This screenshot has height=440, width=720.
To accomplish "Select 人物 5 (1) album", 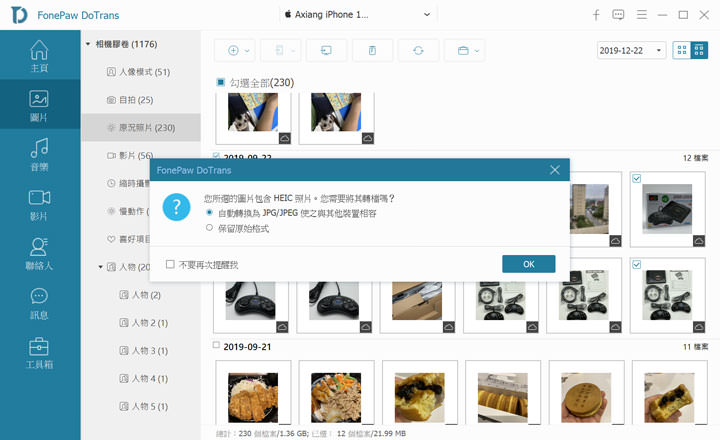I will coord(144,406).
